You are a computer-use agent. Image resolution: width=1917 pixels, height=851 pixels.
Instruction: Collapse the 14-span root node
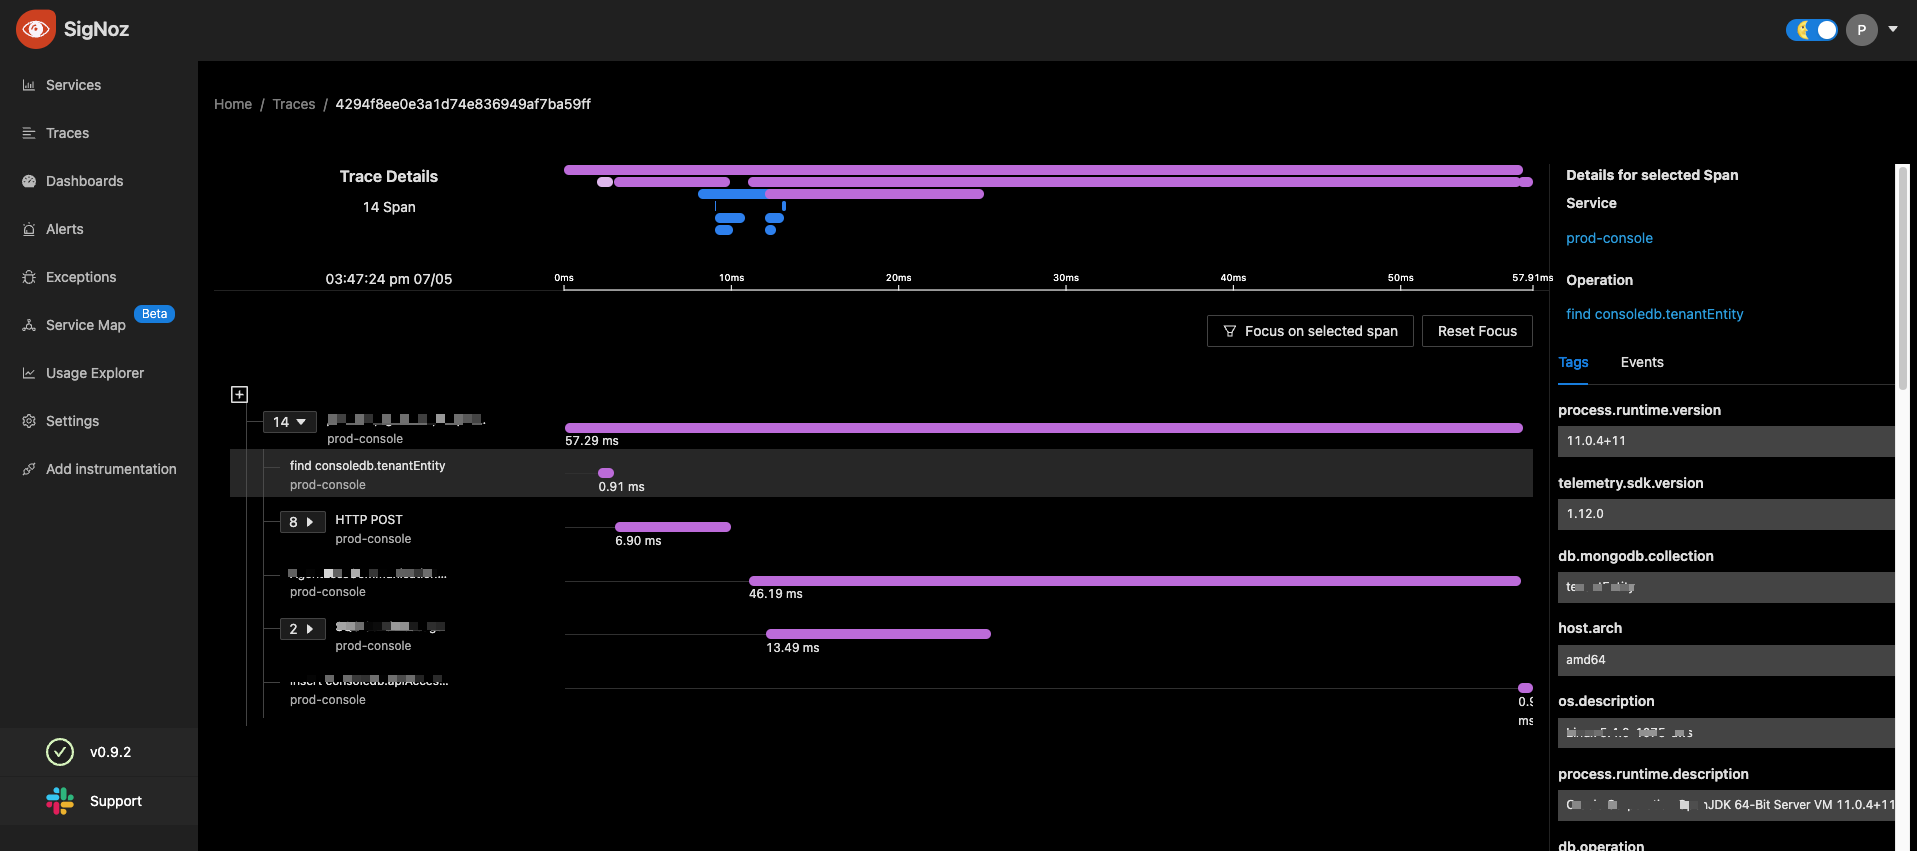point(290,422)
